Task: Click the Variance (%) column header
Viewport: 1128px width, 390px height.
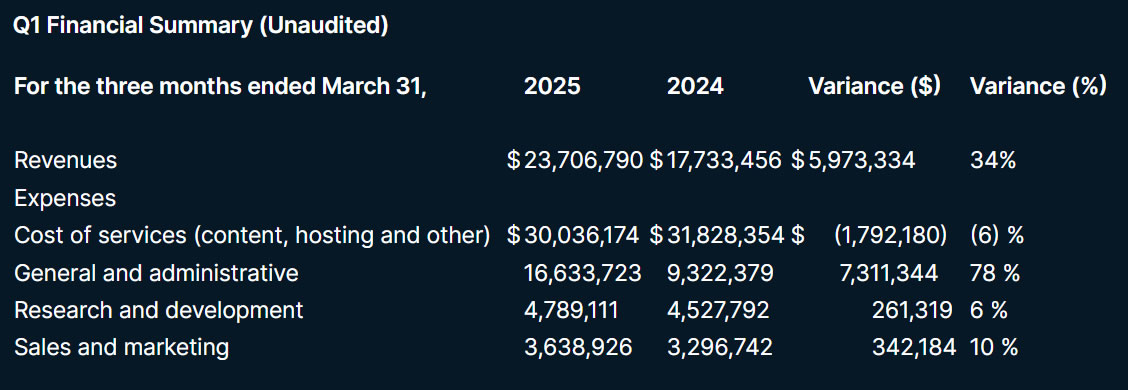Action: (x=1038, y=86)
